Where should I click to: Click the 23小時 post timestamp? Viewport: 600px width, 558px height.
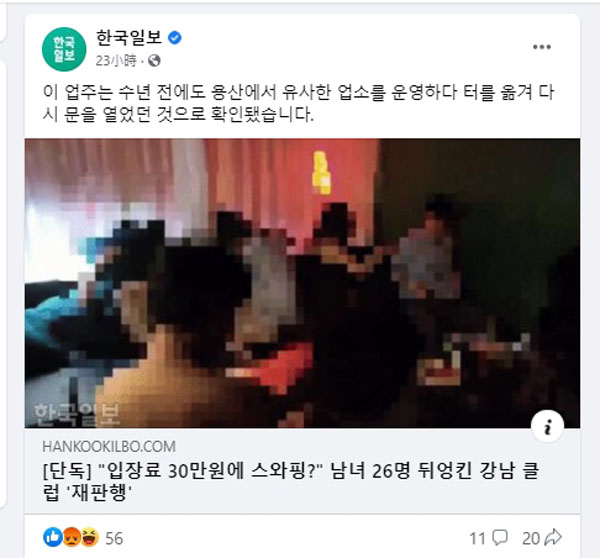point(116,60)
